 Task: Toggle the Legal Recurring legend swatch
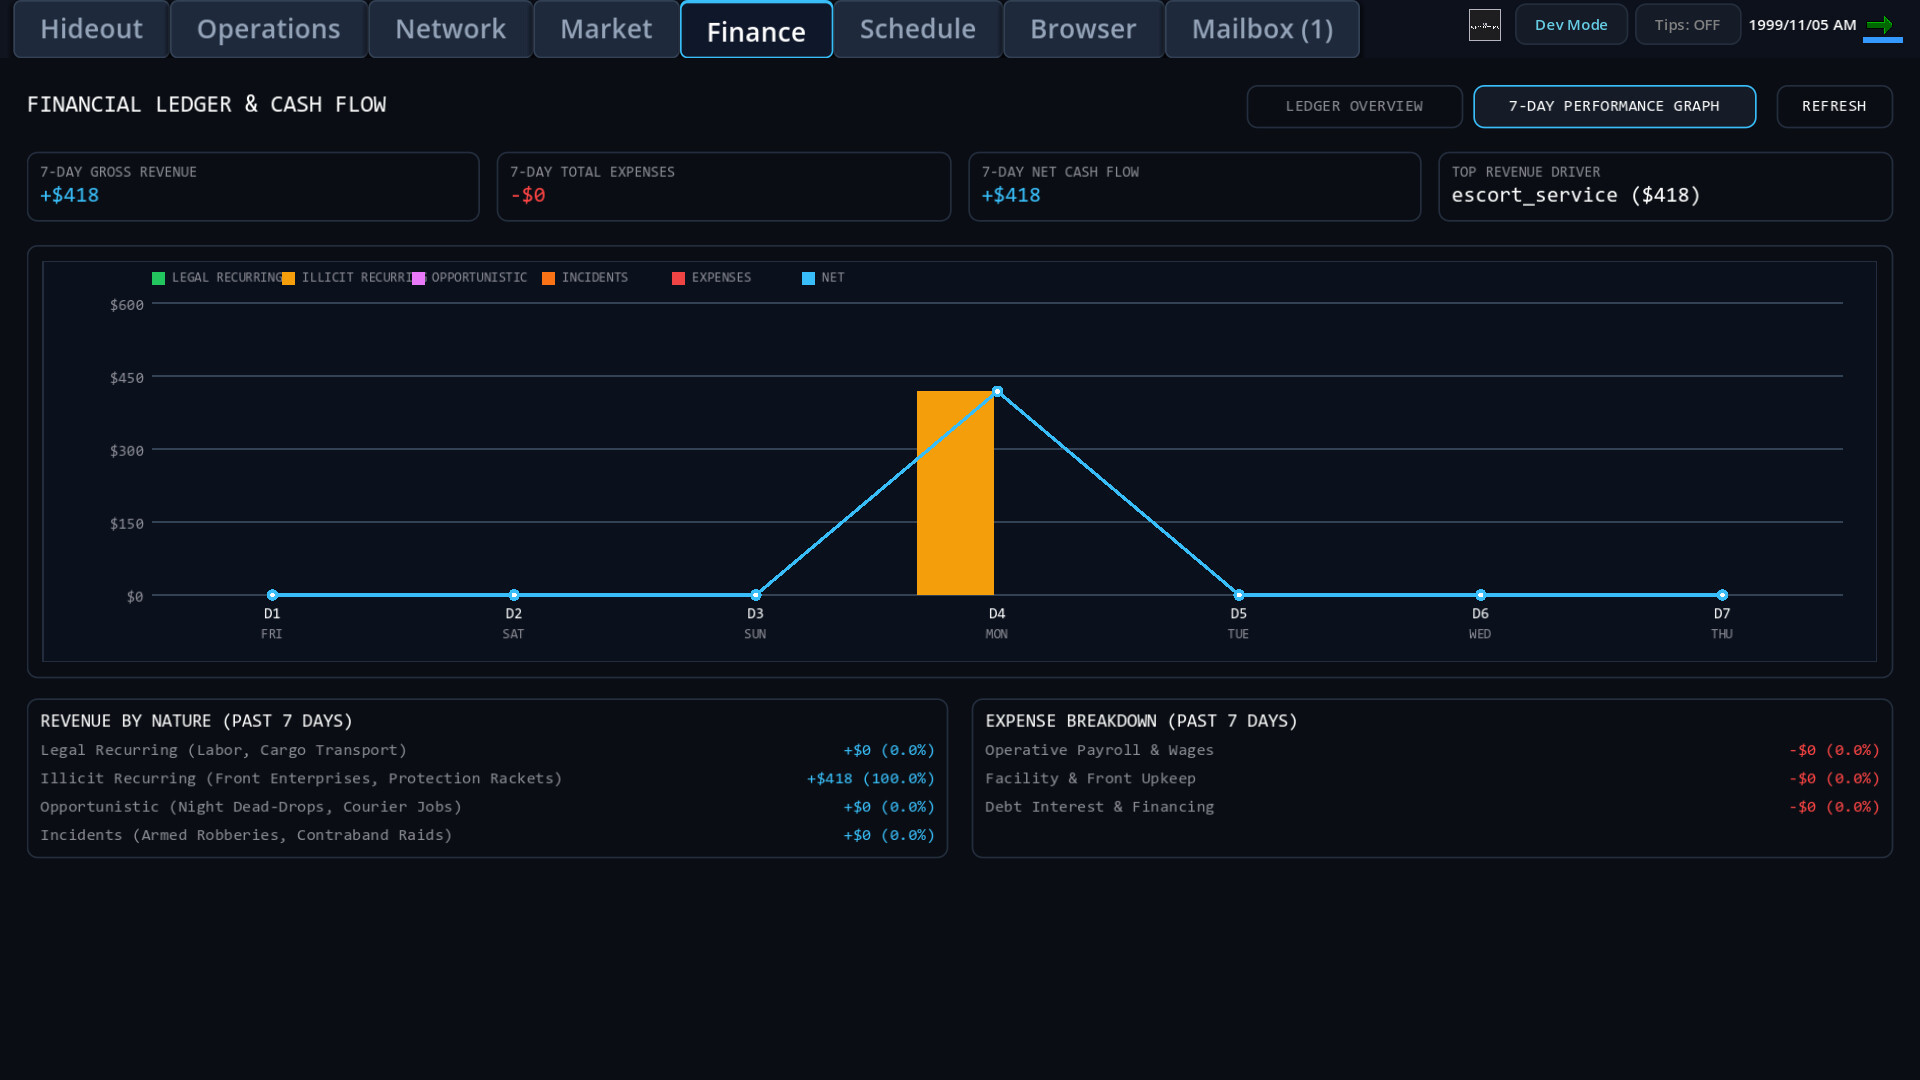pos(158,278)
